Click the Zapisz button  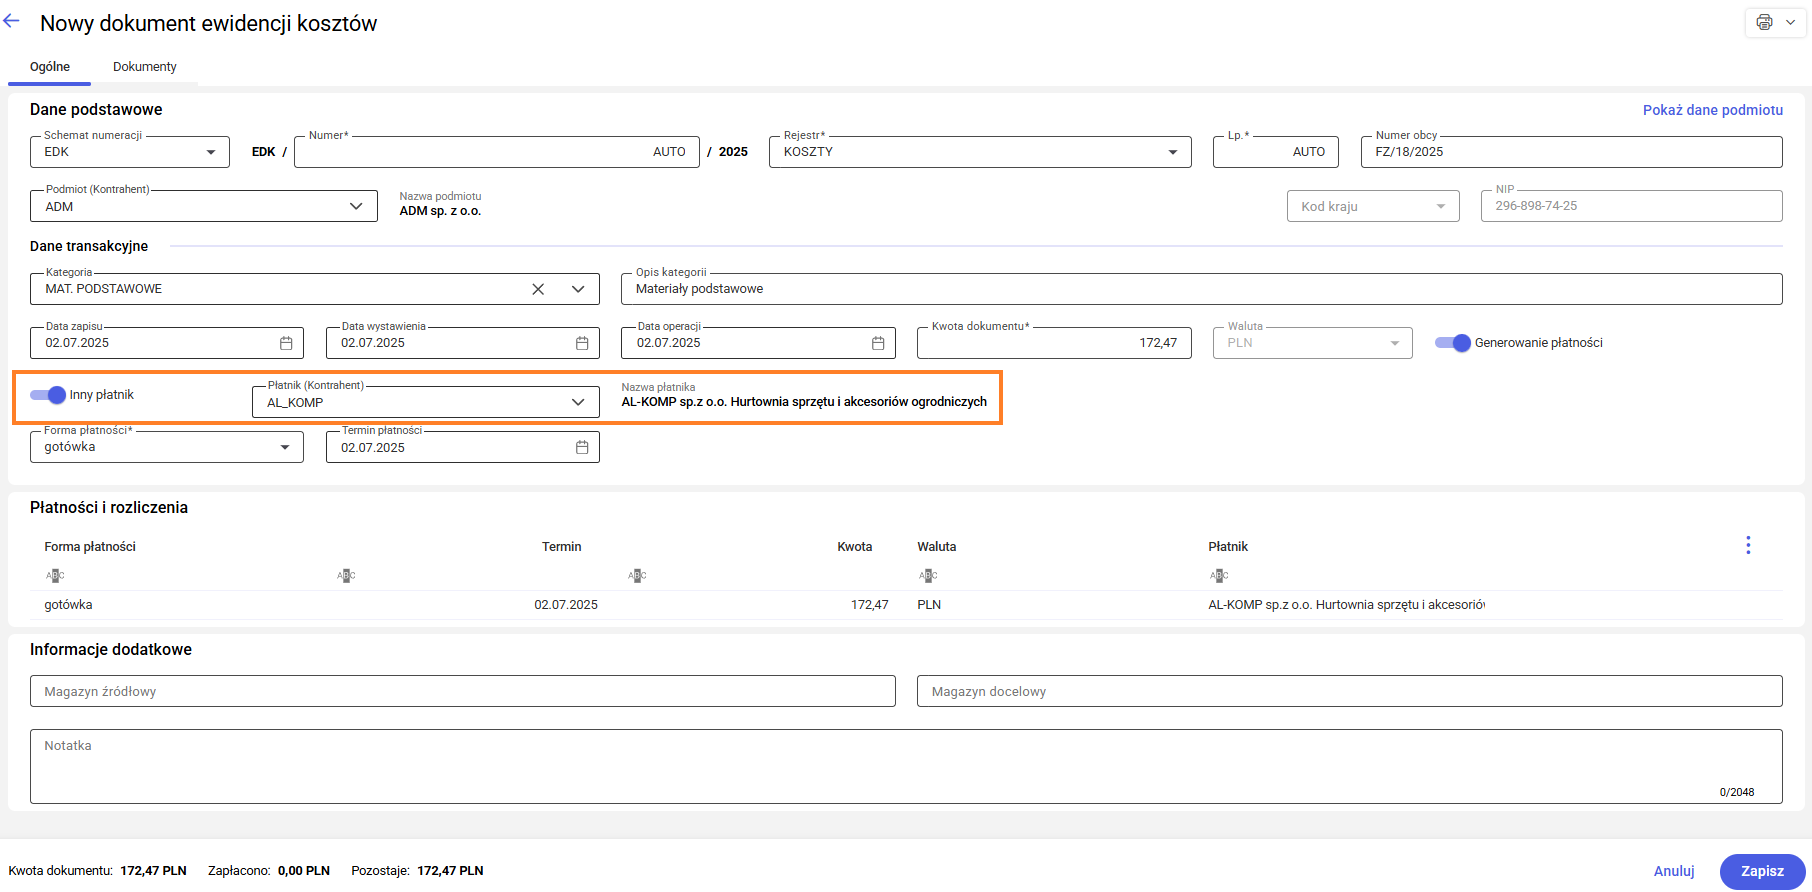tap(1762, 871)
